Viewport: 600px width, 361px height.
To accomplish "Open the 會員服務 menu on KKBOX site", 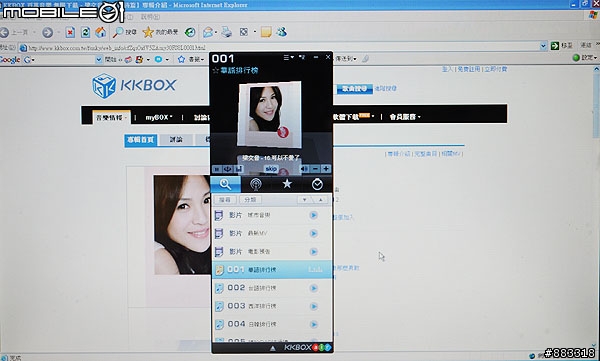I will click(405, 117).
